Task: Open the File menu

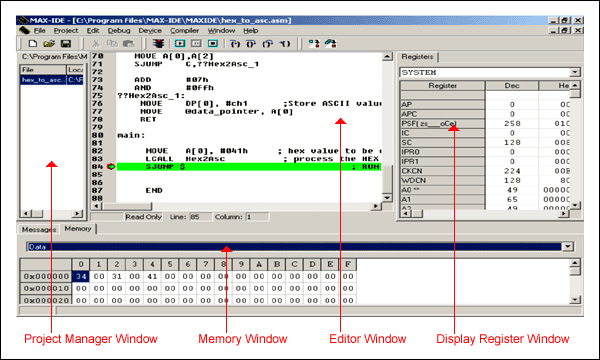Action: pos(39,31)
